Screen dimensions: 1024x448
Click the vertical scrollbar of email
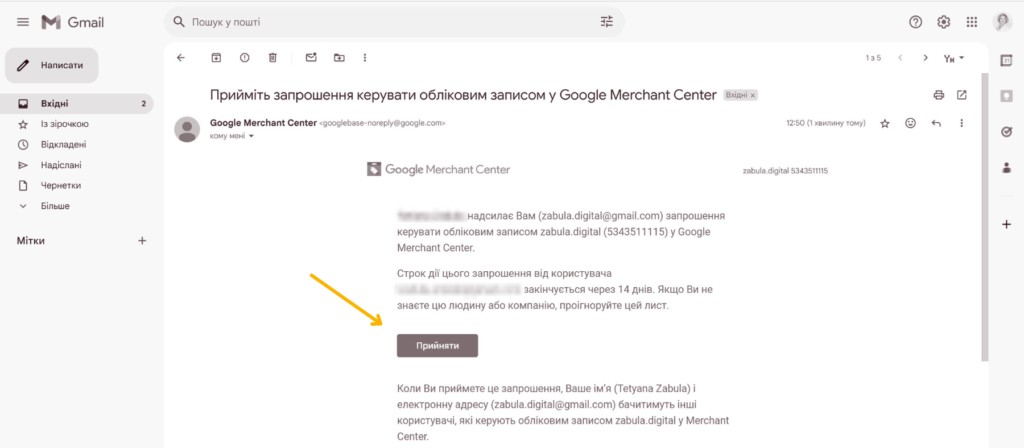click(x=984, y=217)
